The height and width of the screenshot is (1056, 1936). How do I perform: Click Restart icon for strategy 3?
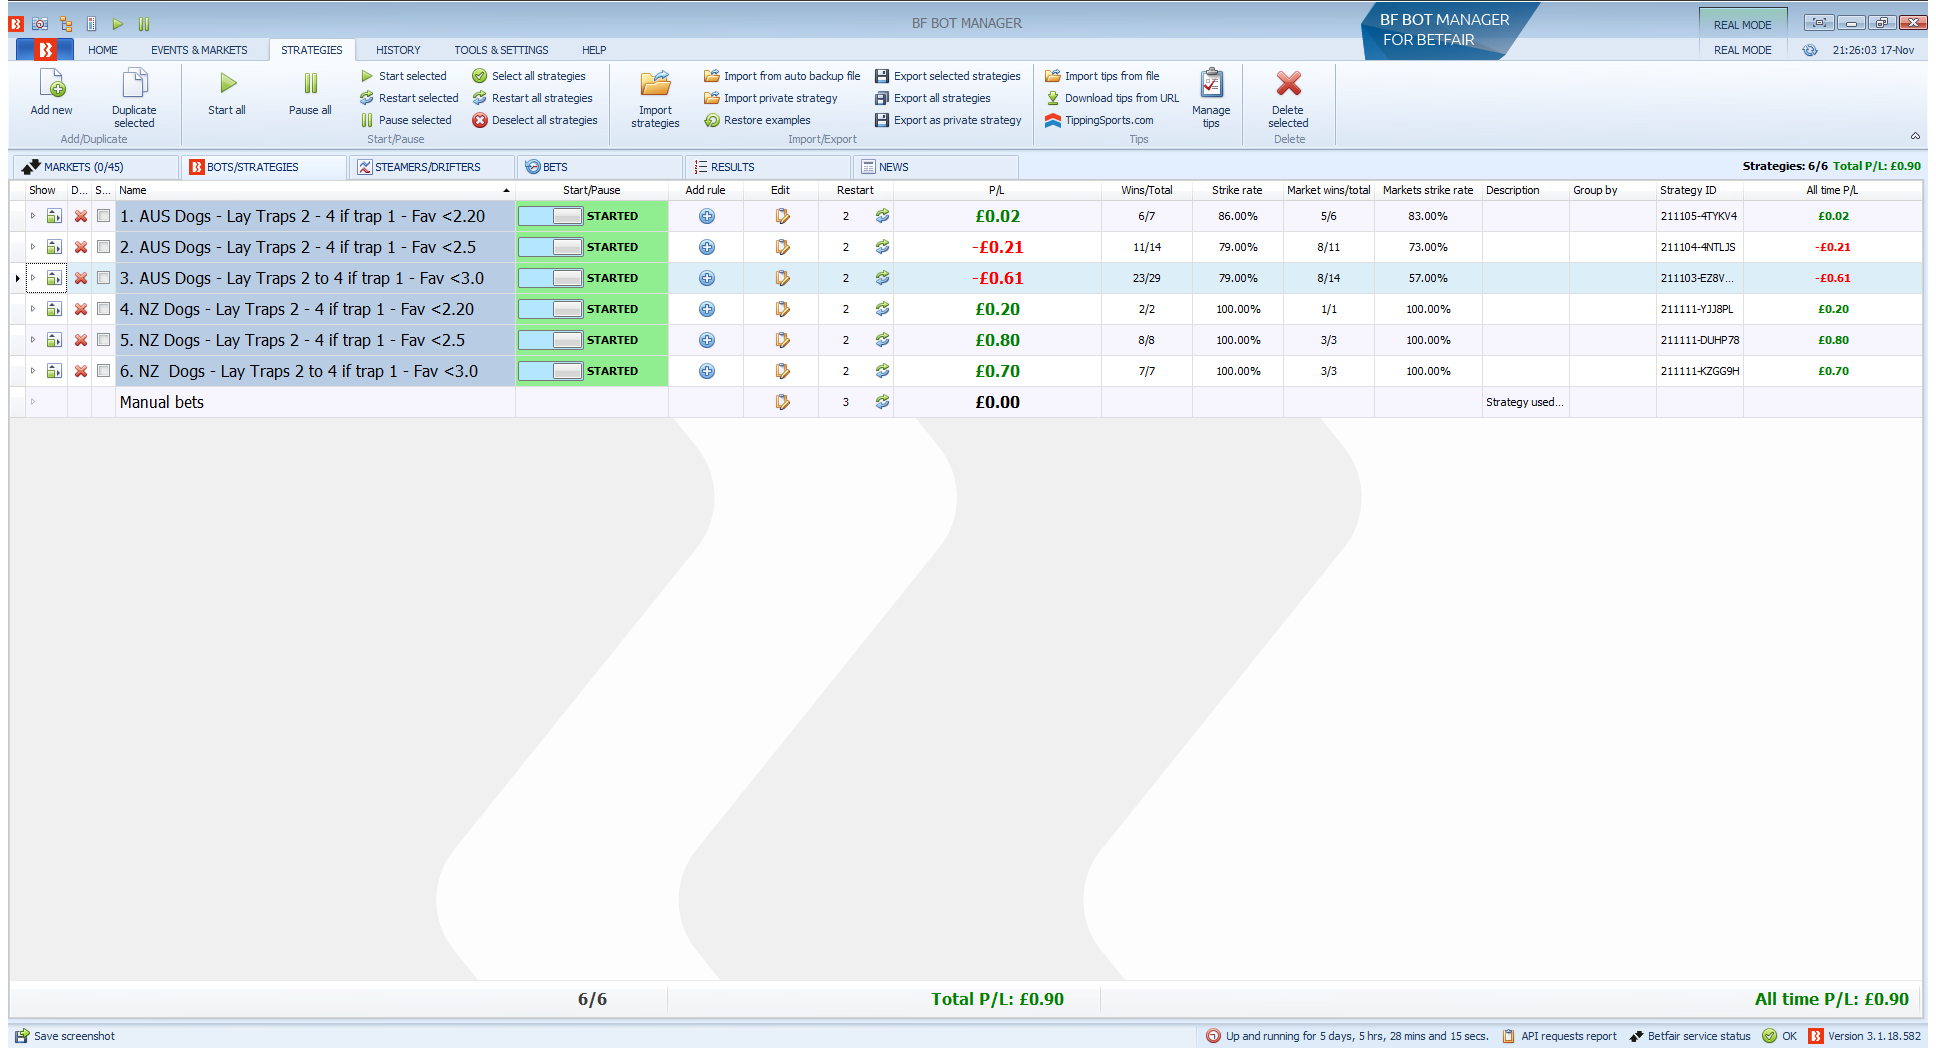pyautogui.click(x=882, y=278)
